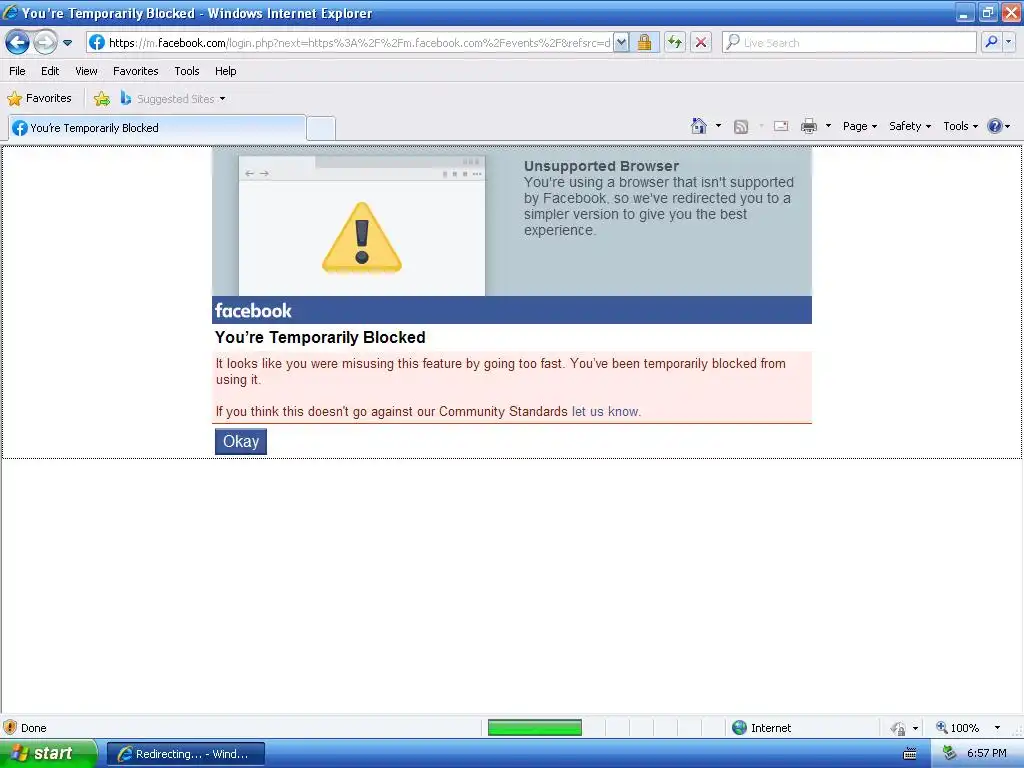
Task: Click the 'You're Temporarily Blocked' heading
Action: point(320,338)
